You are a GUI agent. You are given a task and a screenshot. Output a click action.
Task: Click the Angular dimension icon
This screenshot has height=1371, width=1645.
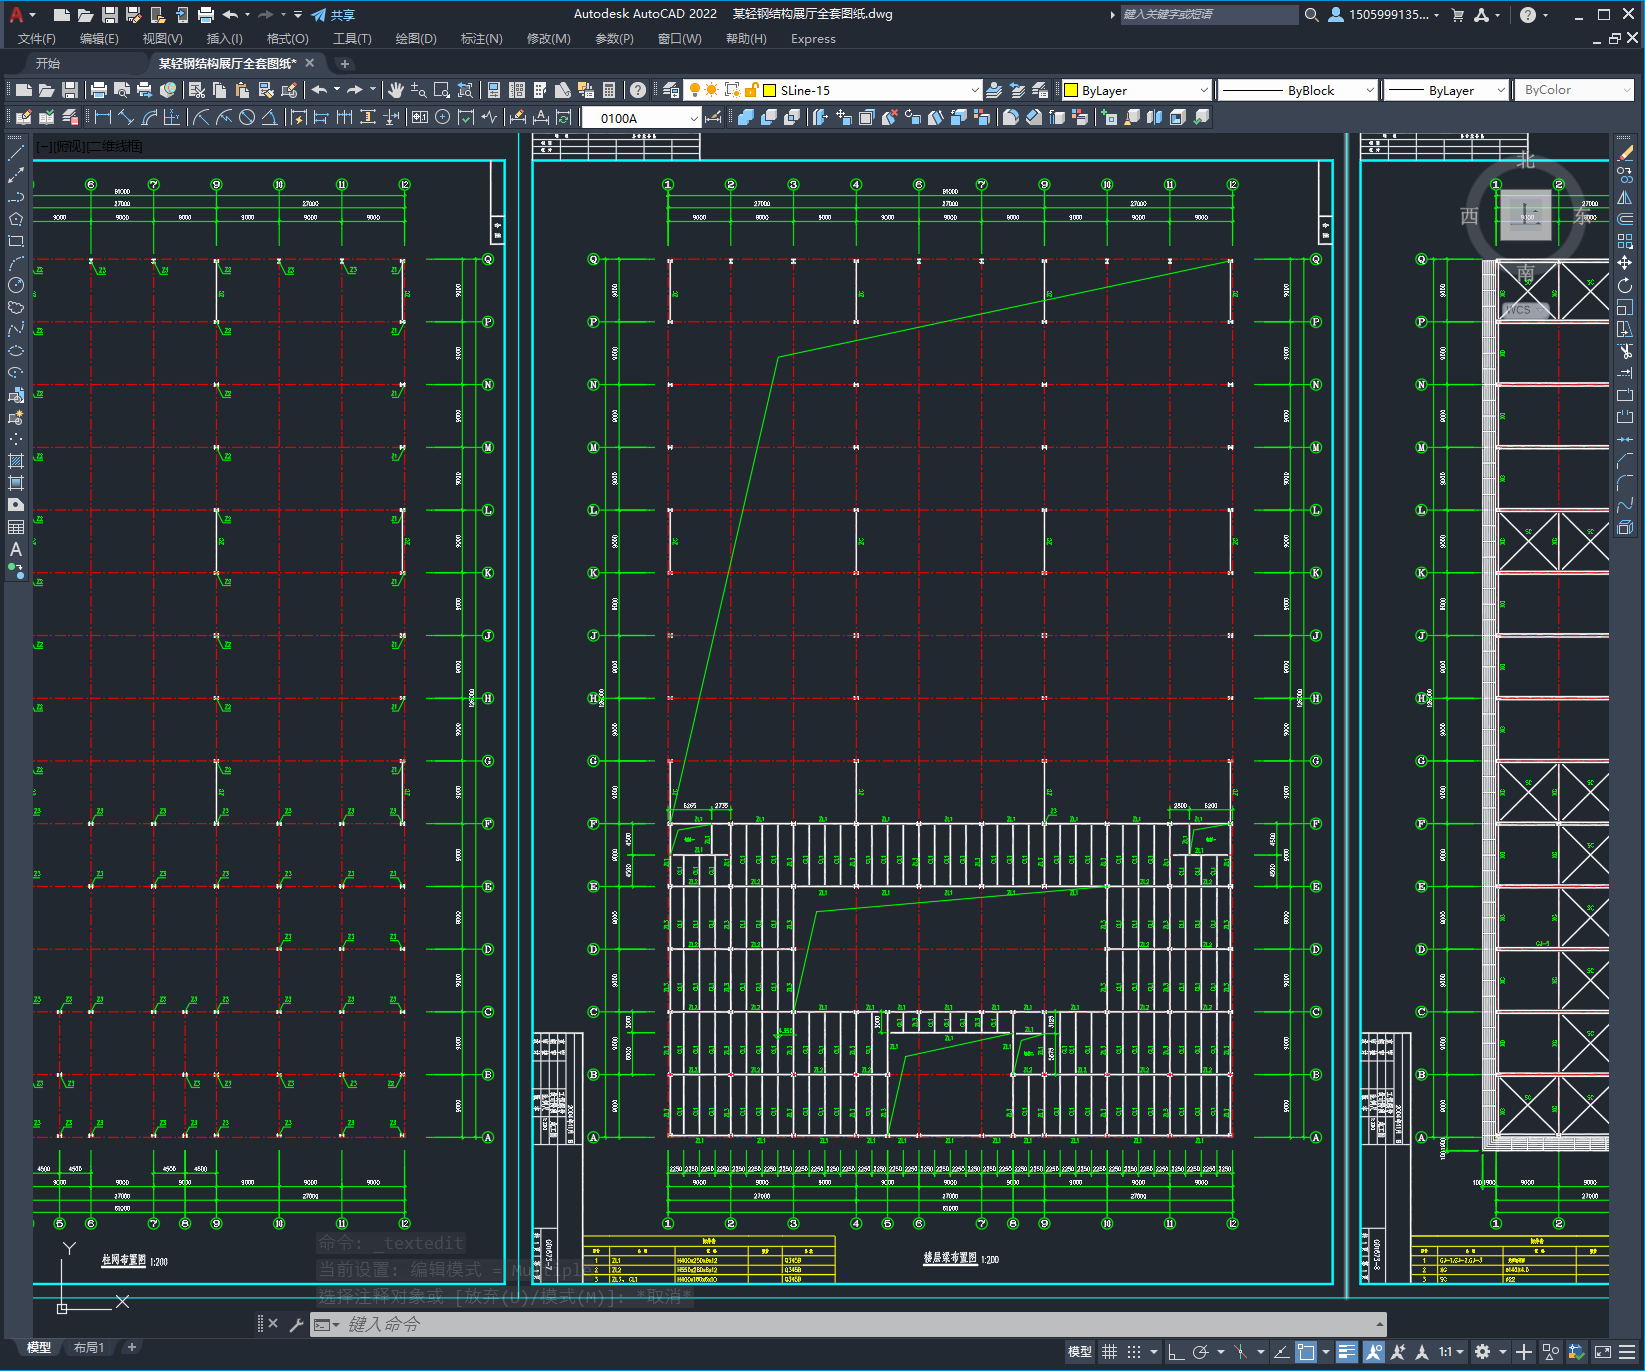coord(269,118)
